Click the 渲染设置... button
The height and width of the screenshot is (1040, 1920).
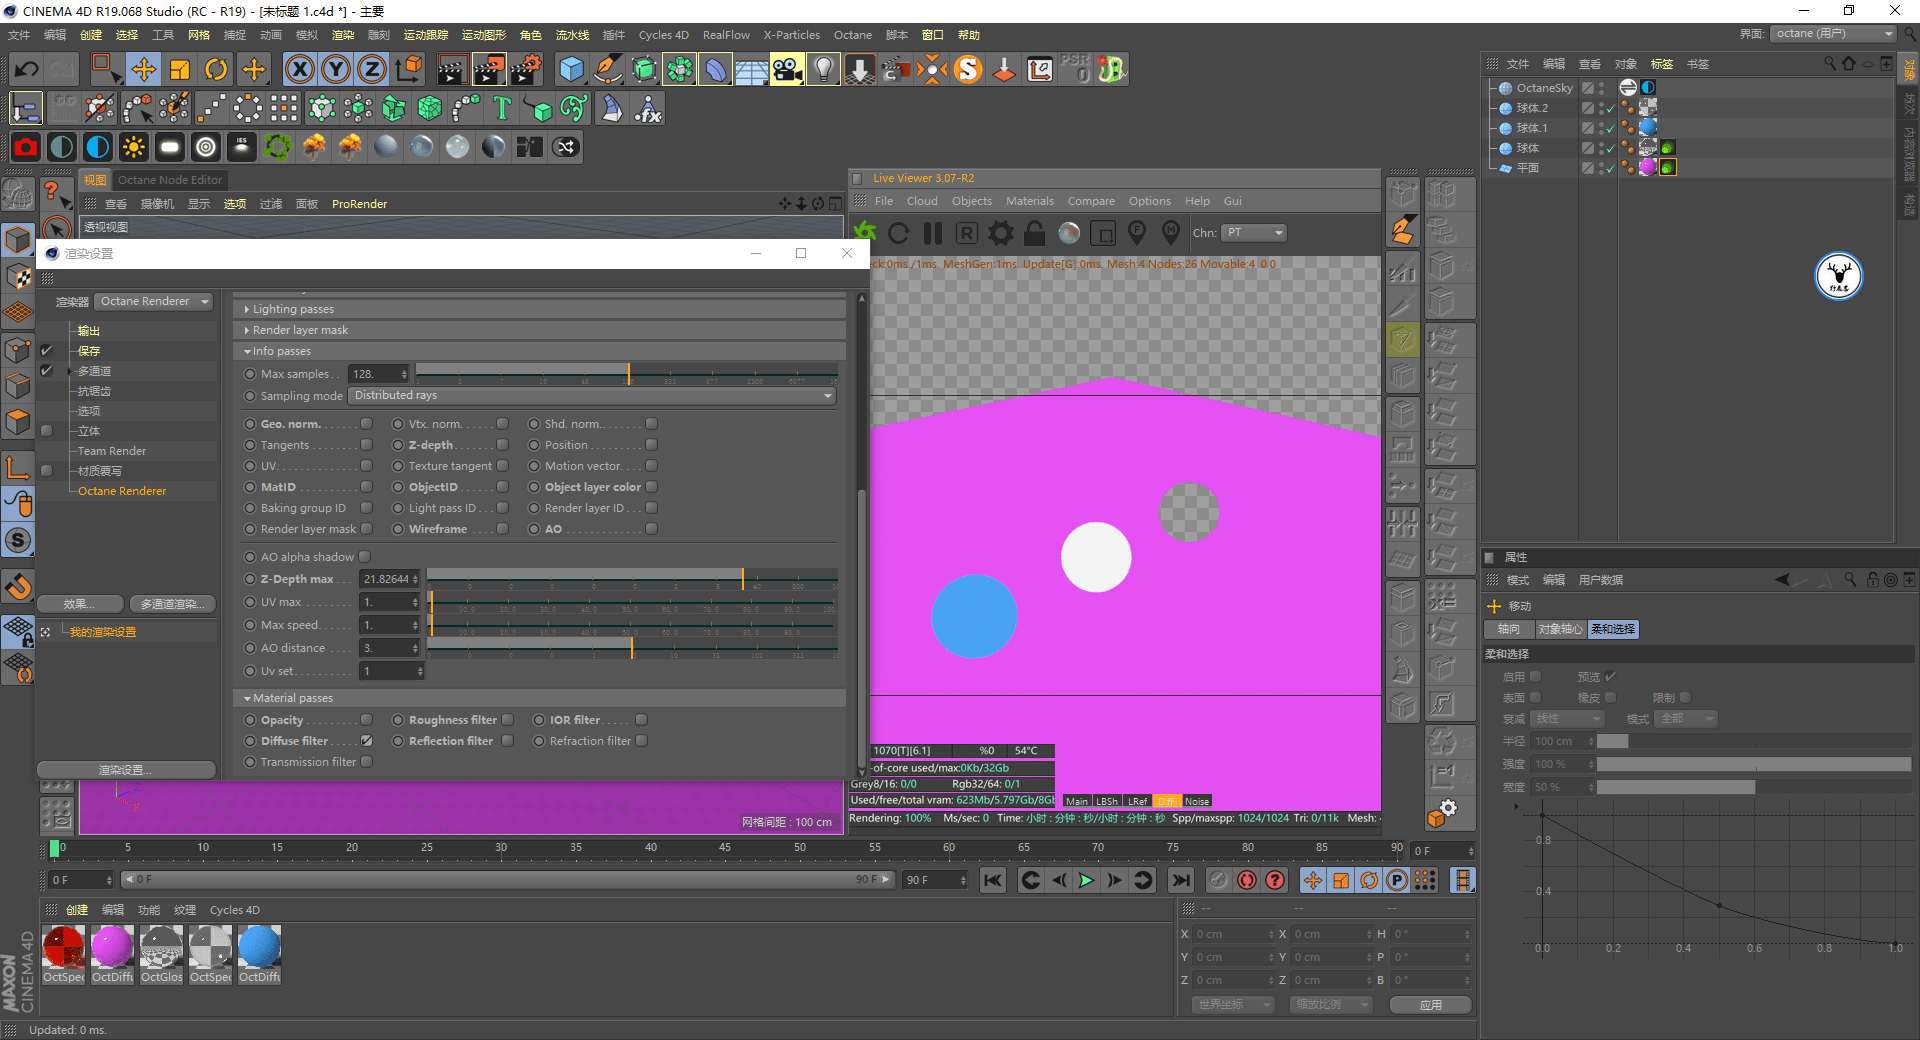tap(126, 770)
